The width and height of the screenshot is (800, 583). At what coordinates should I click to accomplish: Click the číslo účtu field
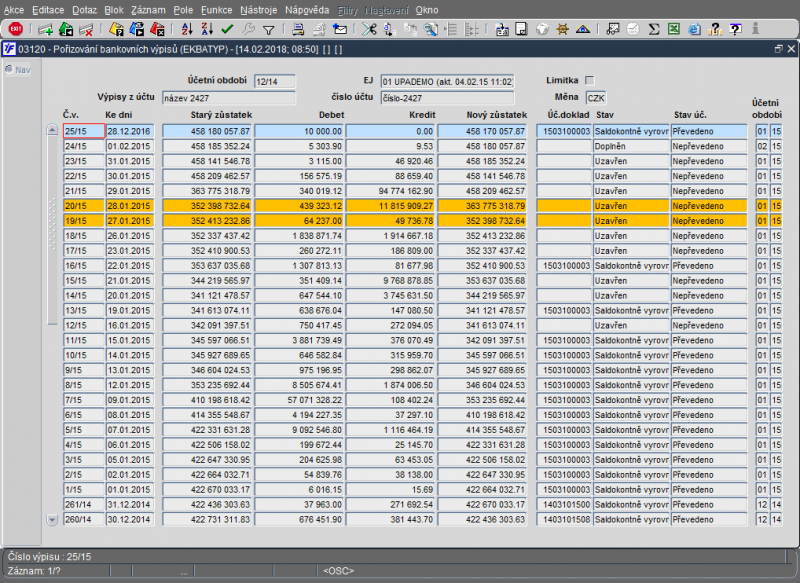(446, 98)
